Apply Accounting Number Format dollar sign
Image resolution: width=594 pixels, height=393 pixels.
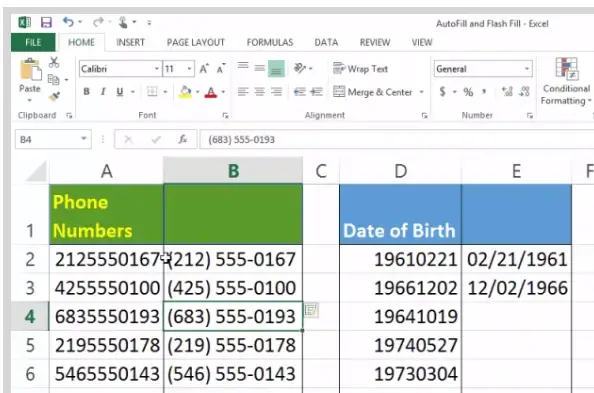click(442, 92)
